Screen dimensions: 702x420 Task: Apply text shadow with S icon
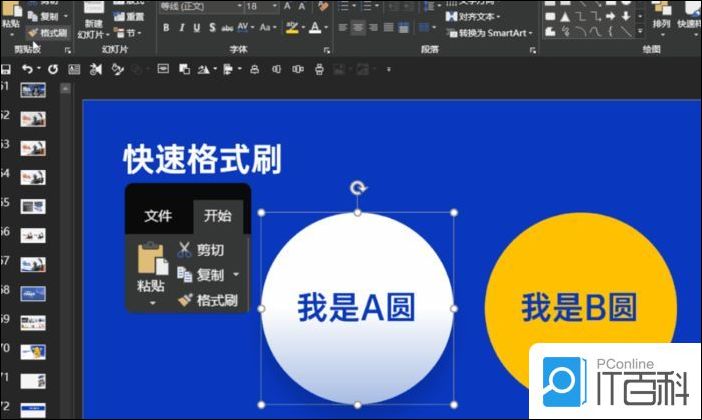point(212,28)
